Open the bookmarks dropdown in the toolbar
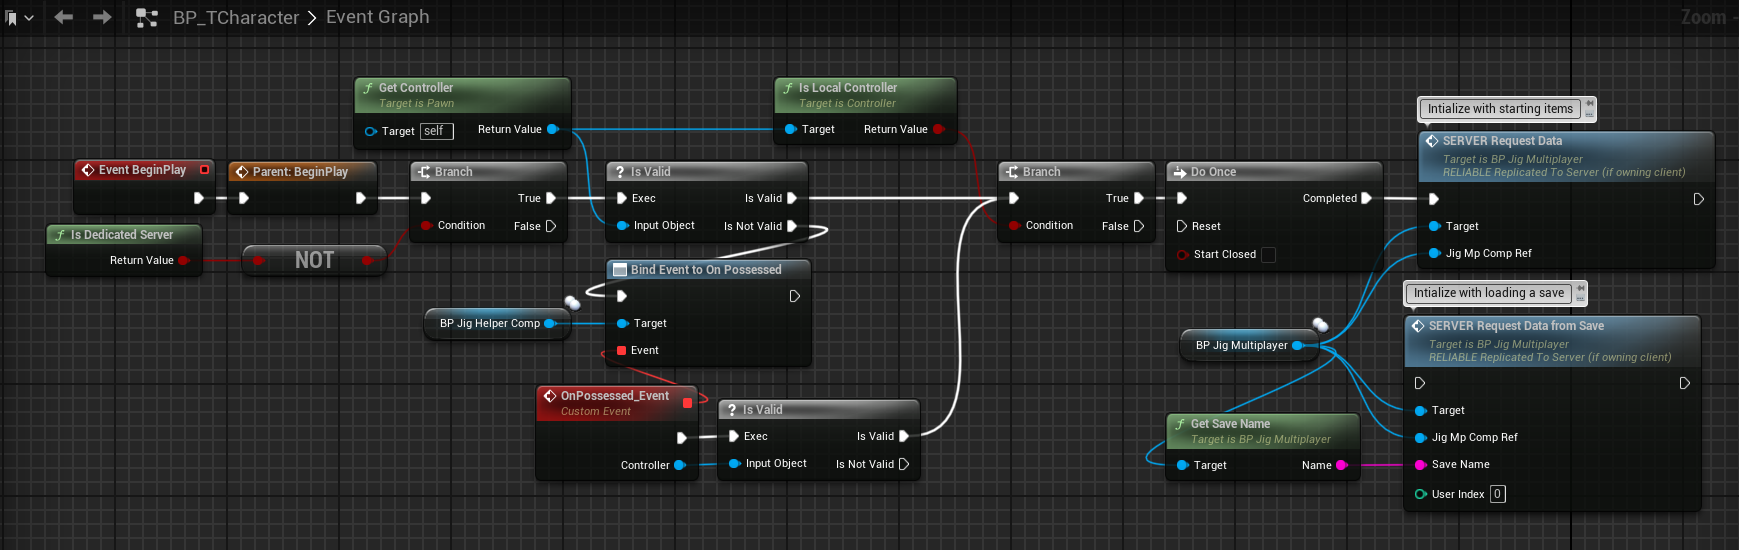This screenshot has width=1739, height=550. click(19, 18)
